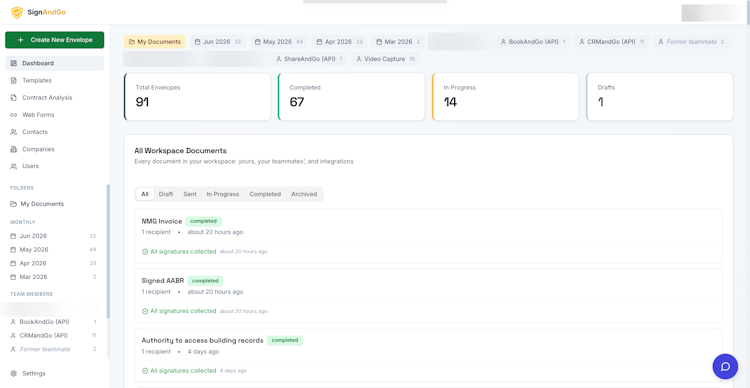Screen dimensions: 750x388
Task: Click checkmark icon in NMG Invoice row
Action: 145,252
